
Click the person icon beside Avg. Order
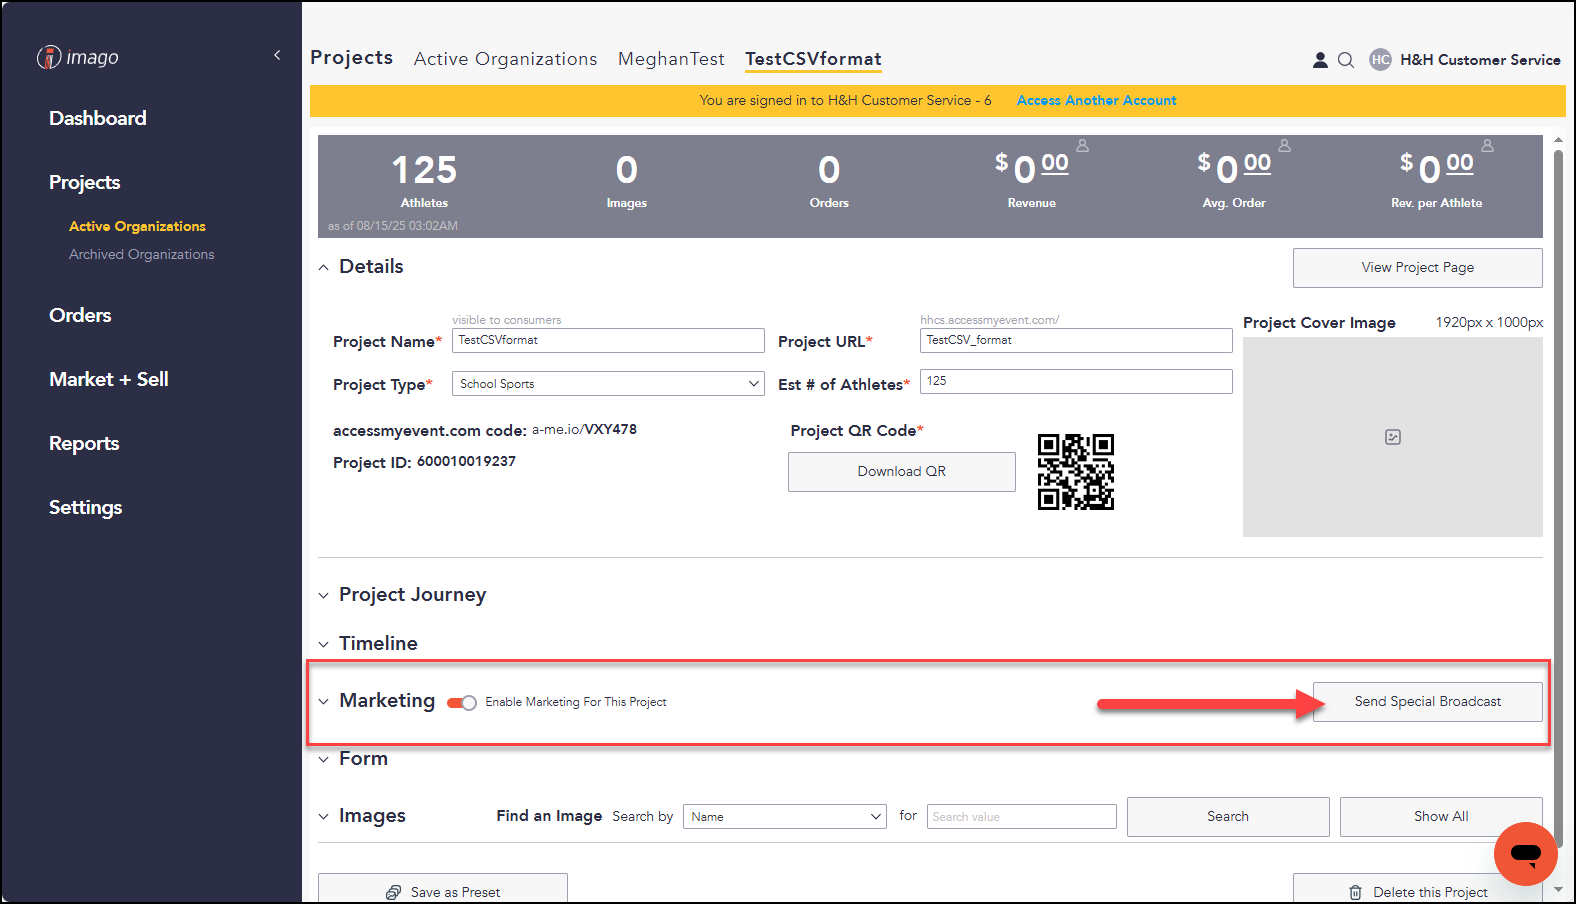(x=1285, y=146)
